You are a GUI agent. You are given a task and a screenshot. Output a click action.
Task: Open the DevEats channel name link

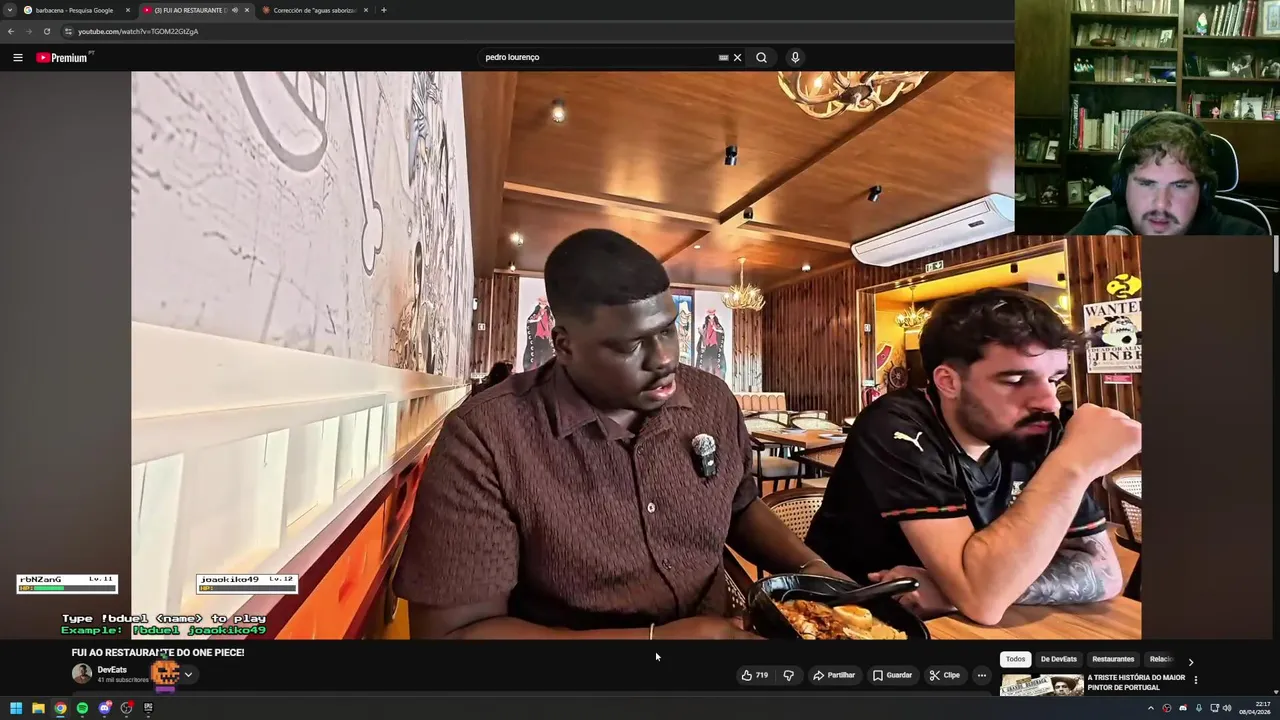tap(112, 670)
